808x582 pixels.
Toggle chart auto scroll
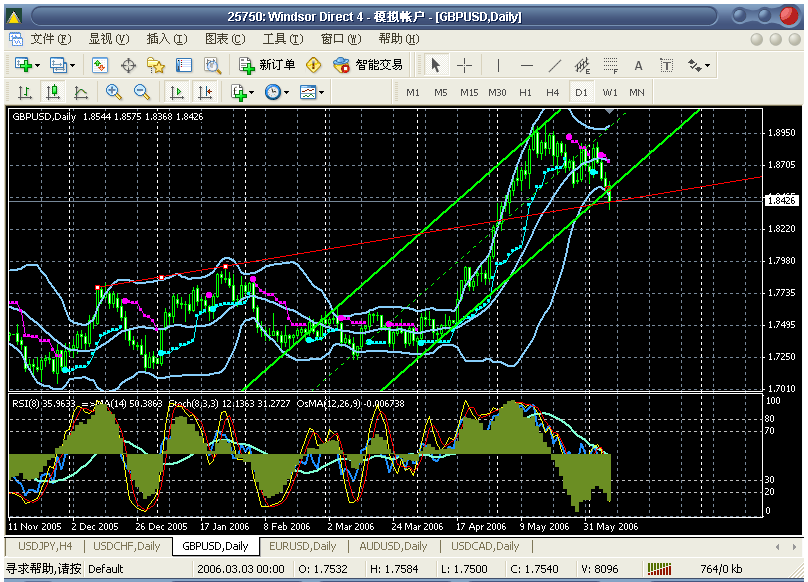pos(177,92)
